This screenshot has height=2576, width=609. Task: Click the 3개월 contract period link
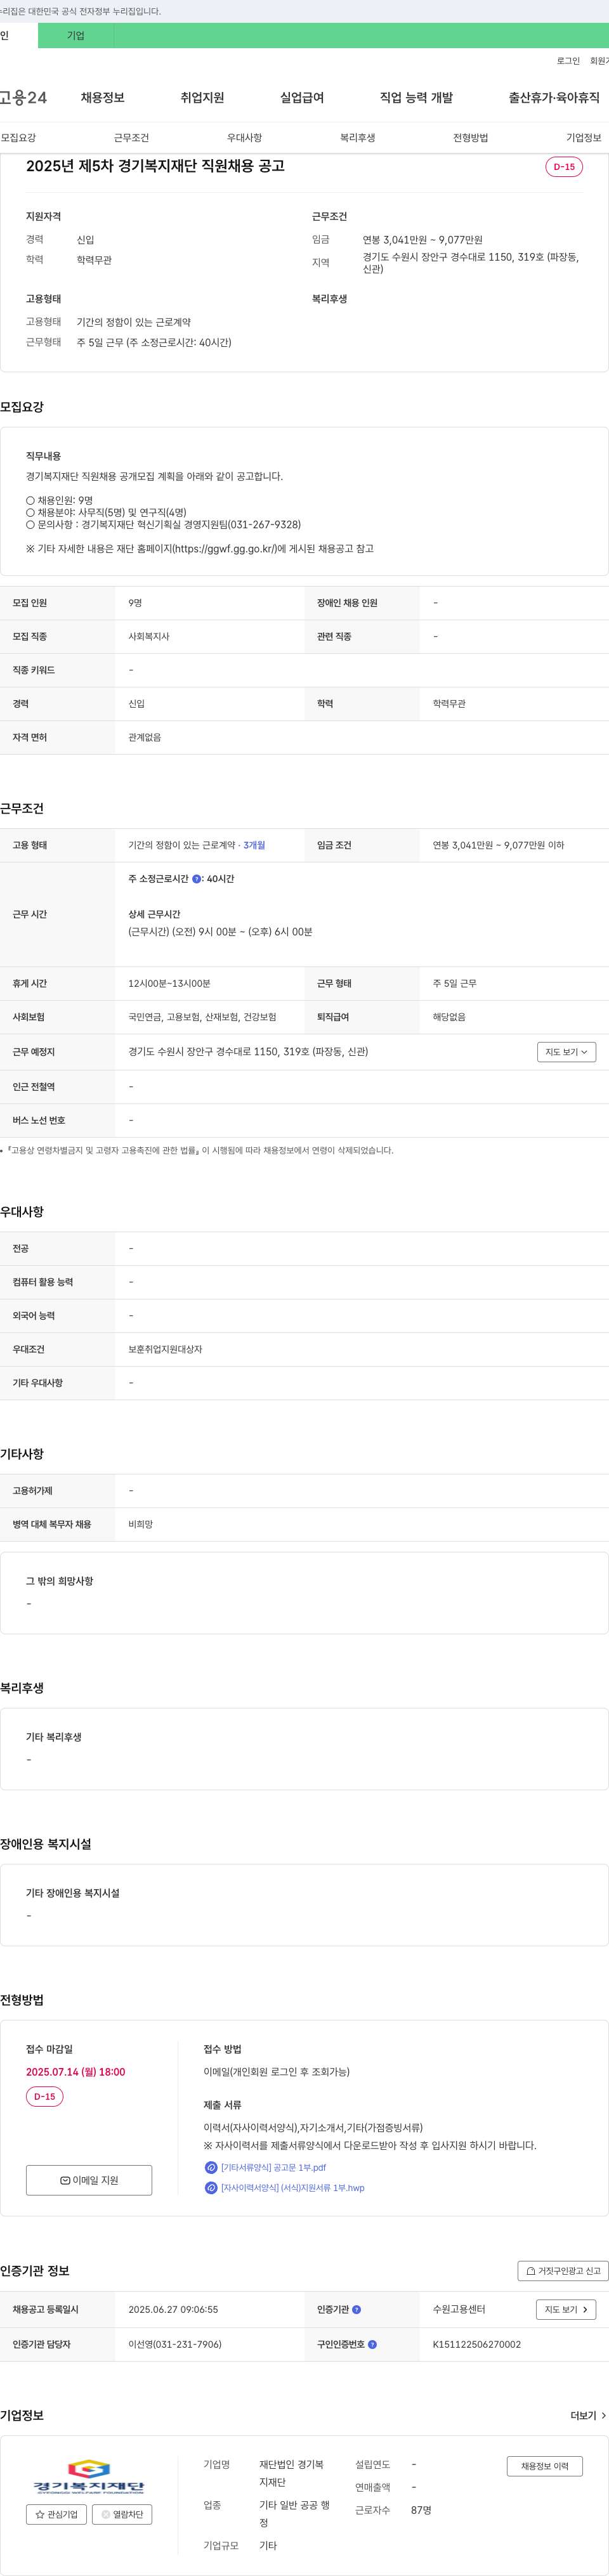254,846
